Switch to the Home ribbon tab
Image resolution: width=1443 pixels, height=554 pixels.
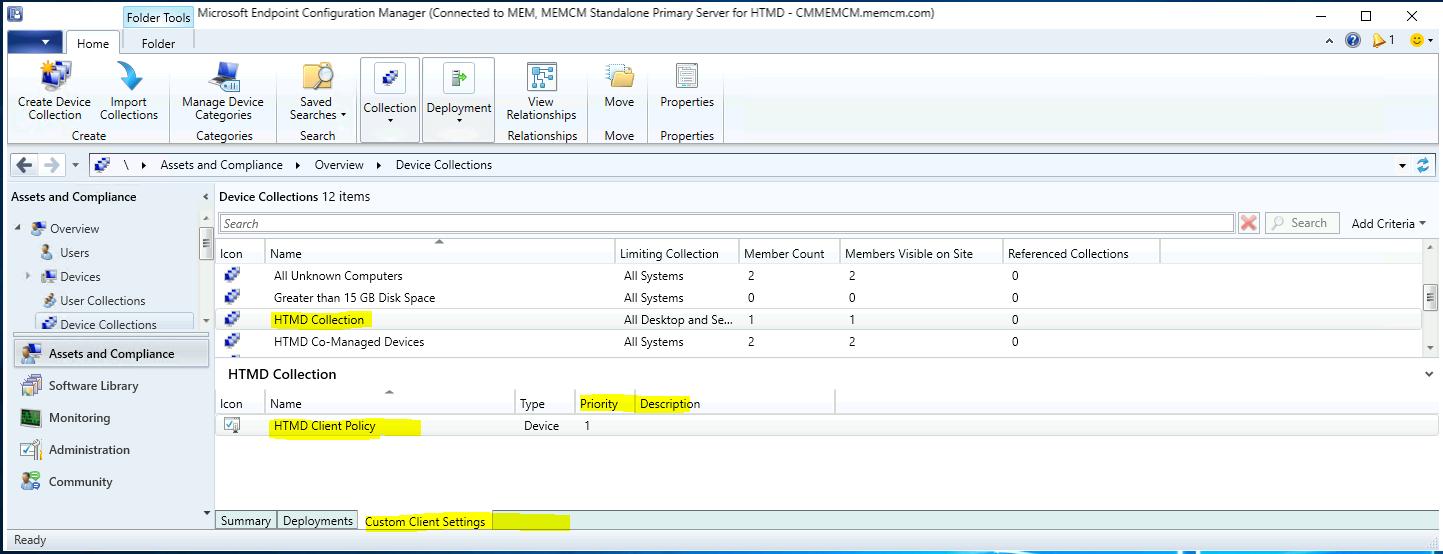(93, 43)
